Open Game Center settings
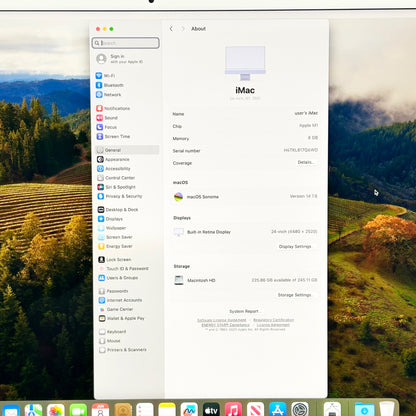This screenshot has height=416, width=416. (116, 309)
